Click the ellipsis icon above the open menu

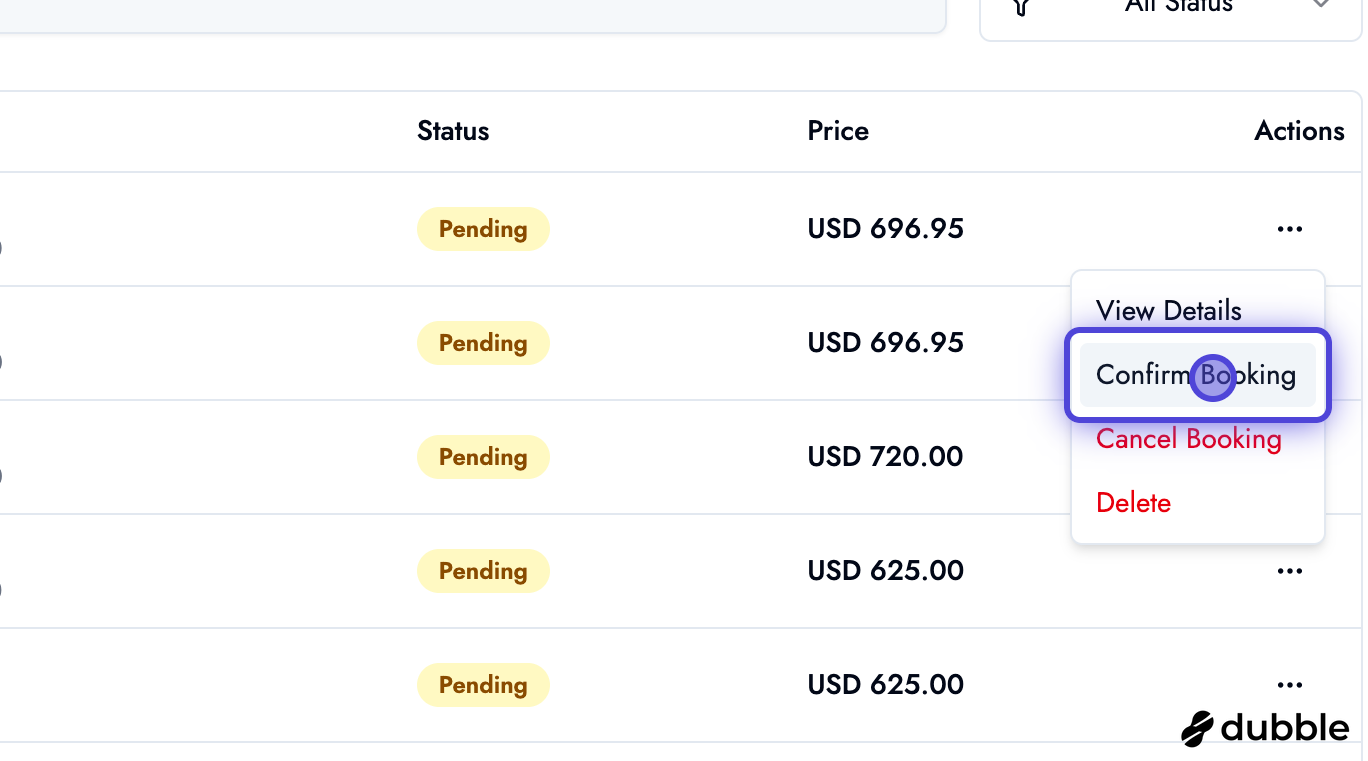[1289, 228]
